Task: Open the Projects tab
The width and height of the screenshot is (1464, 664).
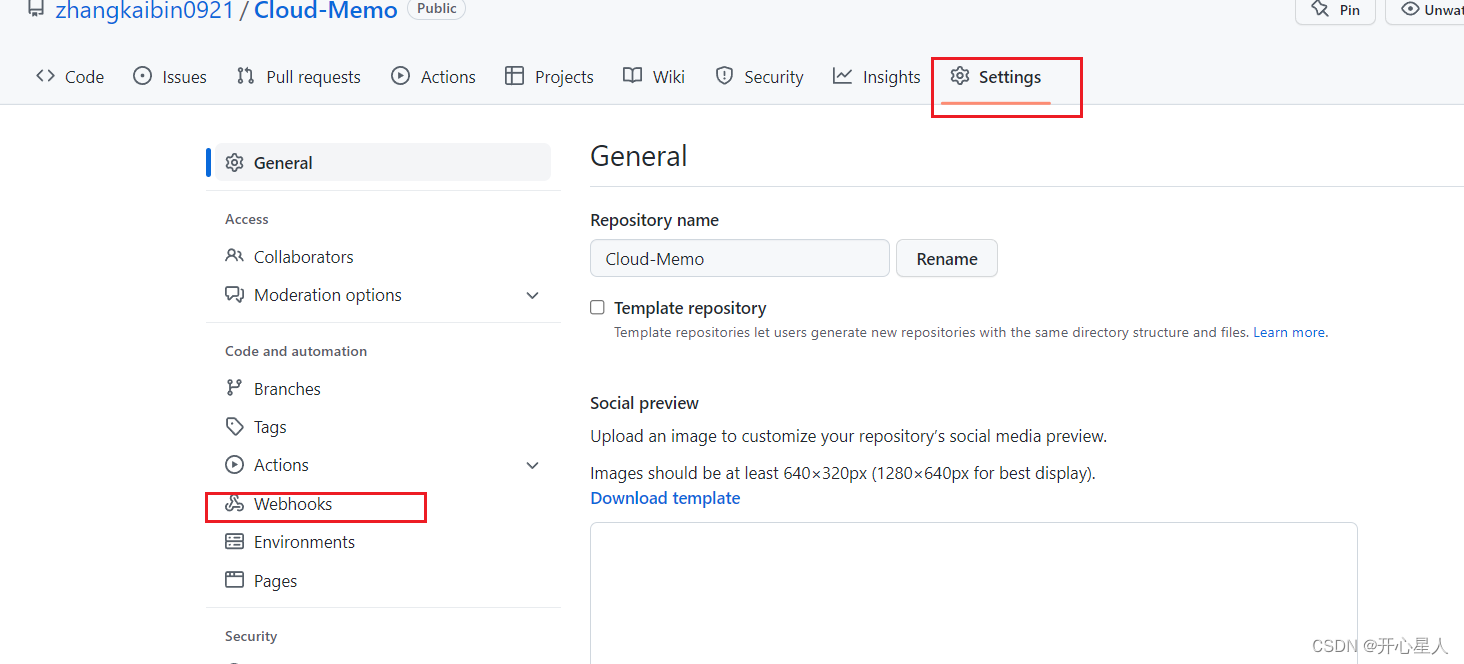Action: 549,77
